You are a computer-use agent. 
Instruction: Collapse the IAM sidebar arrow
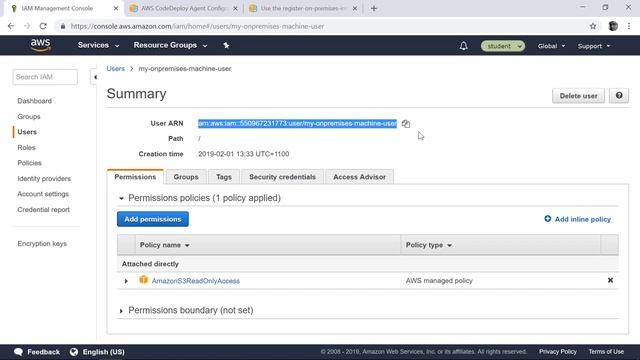(x=95, y=77)
